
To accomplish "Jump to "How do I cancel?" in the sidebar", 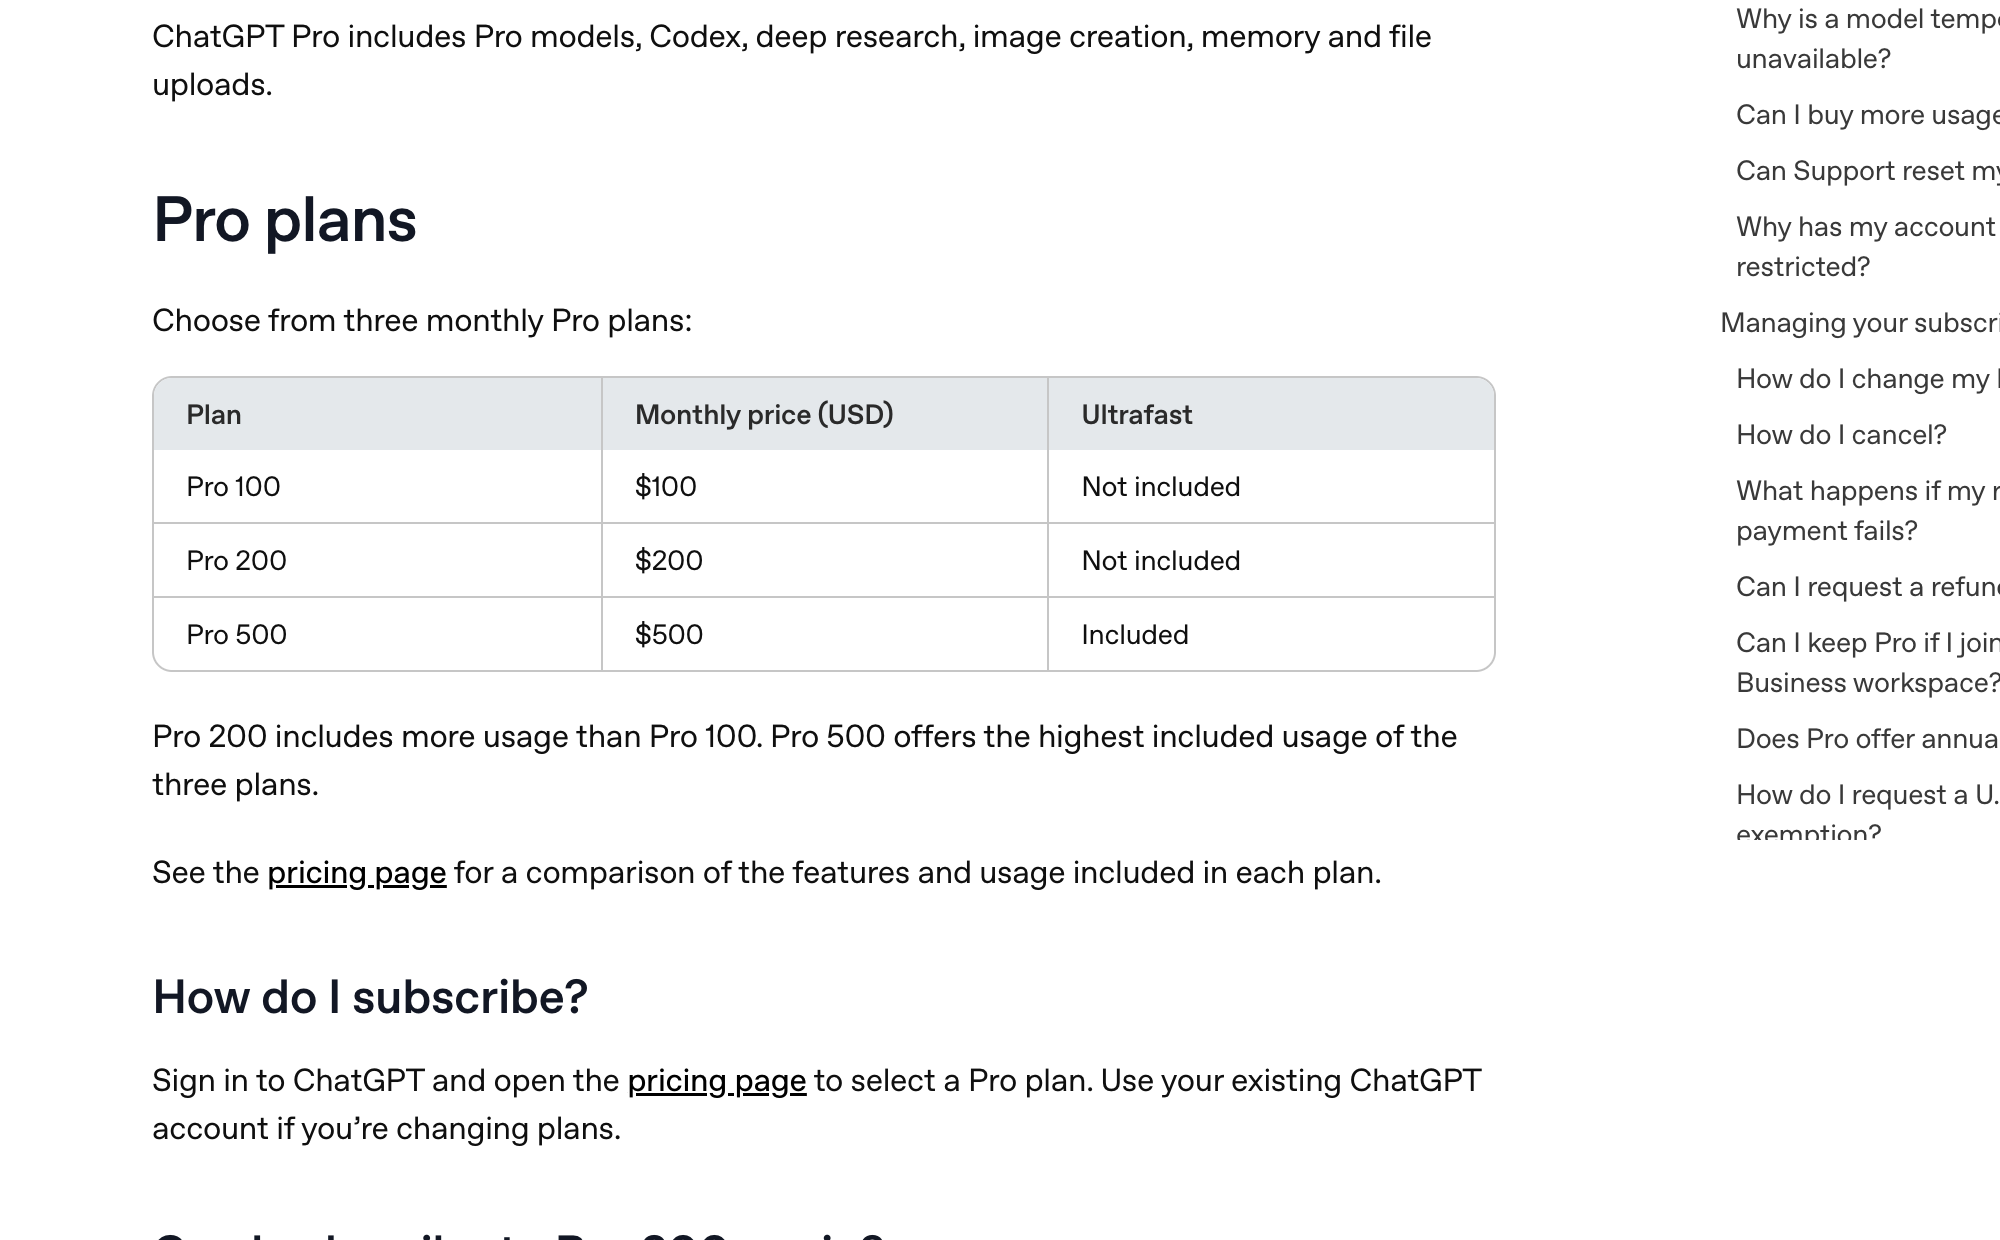I will point(1841,435).
